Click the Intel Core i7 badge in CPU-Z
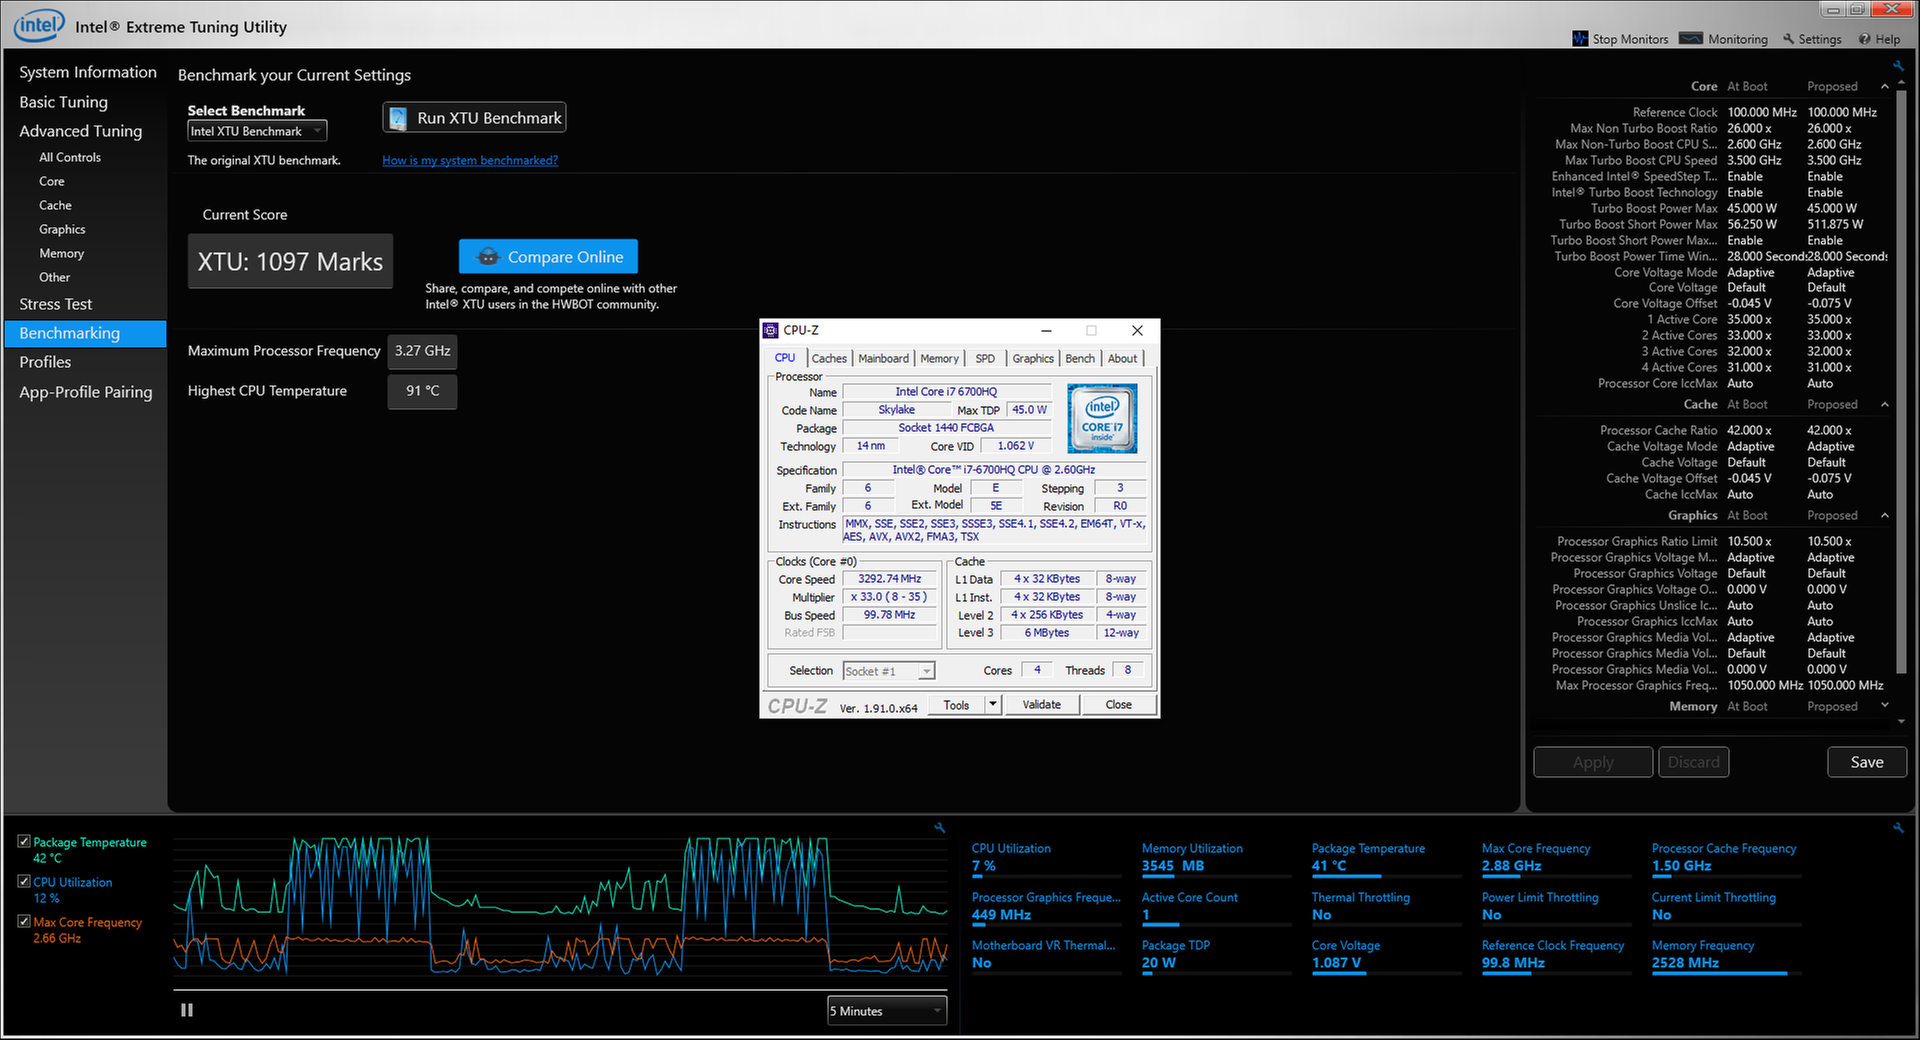The width and height of the screenshot is (1920, 1040). [x=1102, y=419]
